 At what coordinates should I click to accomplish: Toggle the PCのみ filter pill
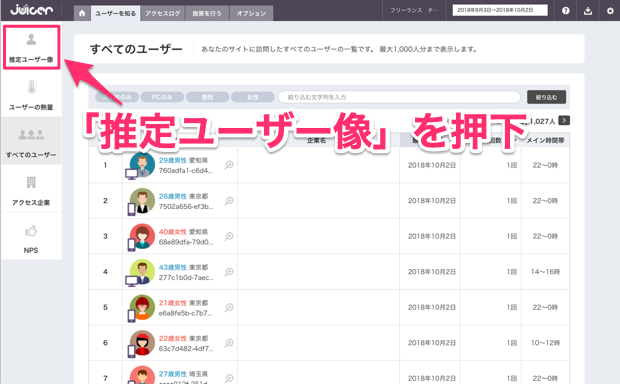tap(162, 97)
